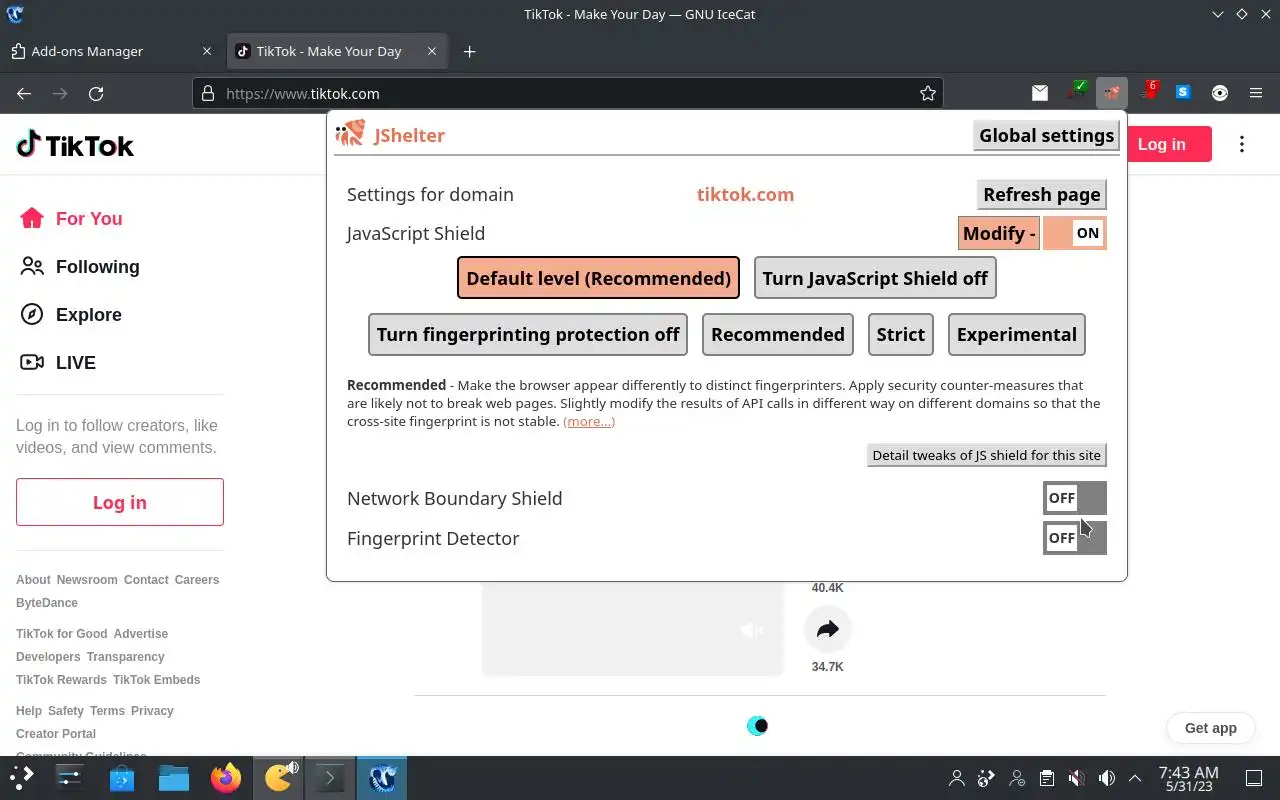Open the Privacy footer link
Screen dimensions: 1280x800
tap(152, 711)
